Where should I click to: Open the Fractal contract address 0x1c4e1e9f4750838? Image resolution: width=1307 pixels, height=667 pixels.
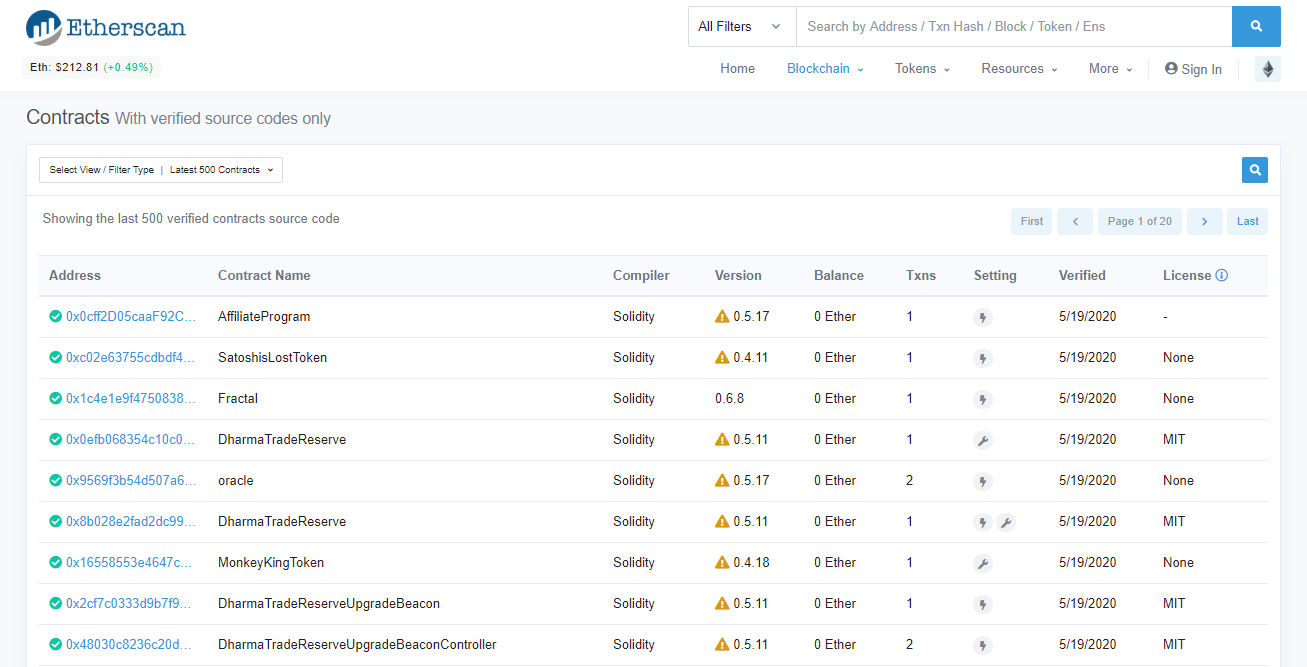[130, 399]
